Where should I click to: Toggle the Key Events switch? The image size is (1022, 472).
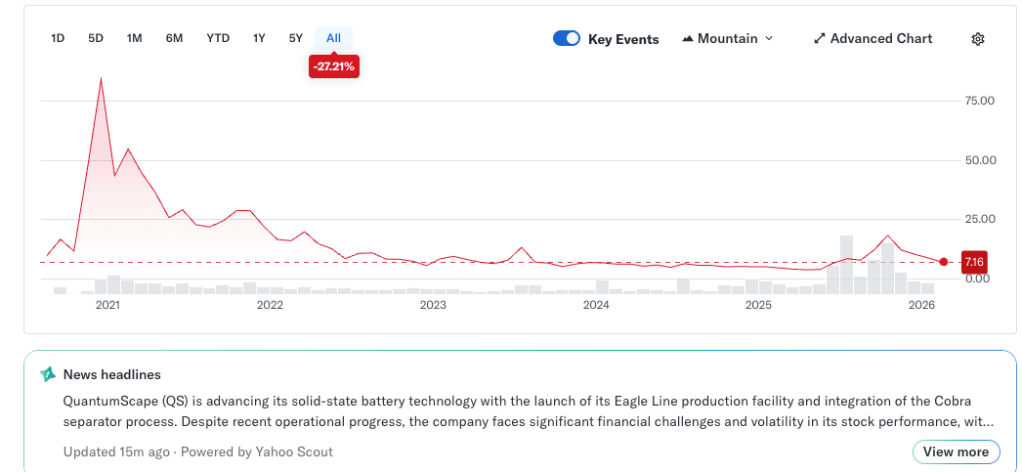pyautogui.click(x=566, y=39)
